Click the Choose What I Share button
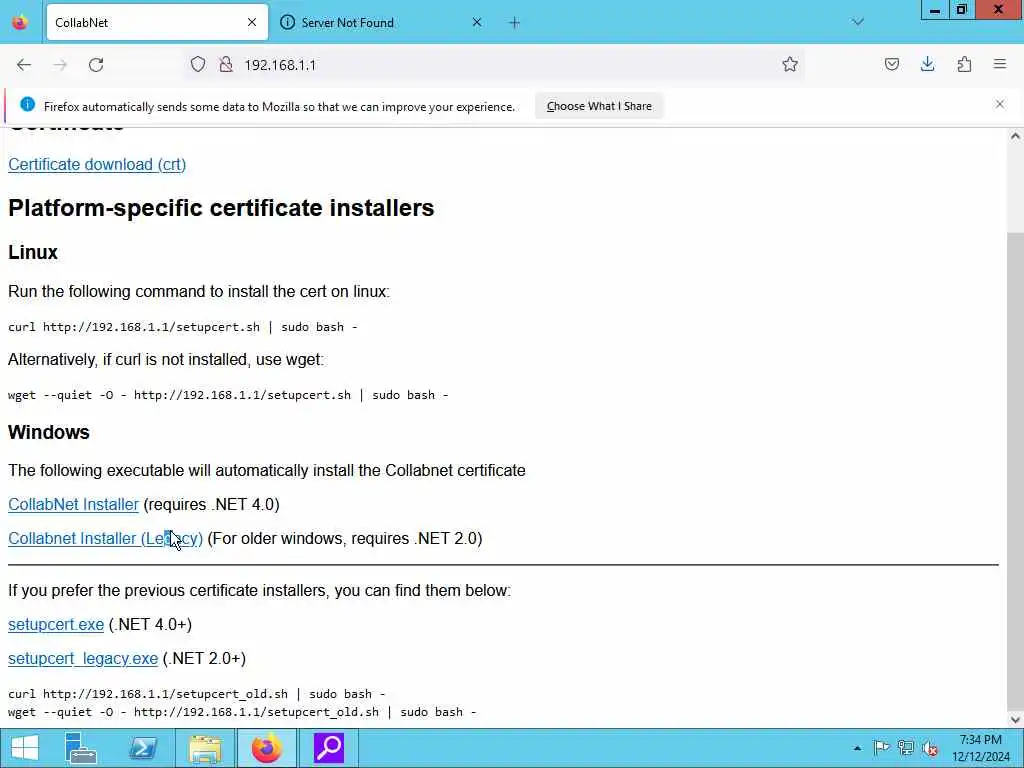1024x768 pixels. (599, 106)
